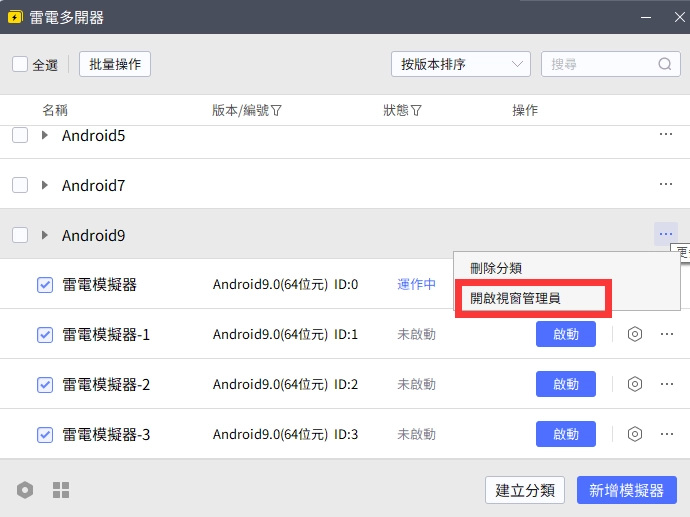
Task: Expand the Android7 group arrow
Action: [44, 185]
